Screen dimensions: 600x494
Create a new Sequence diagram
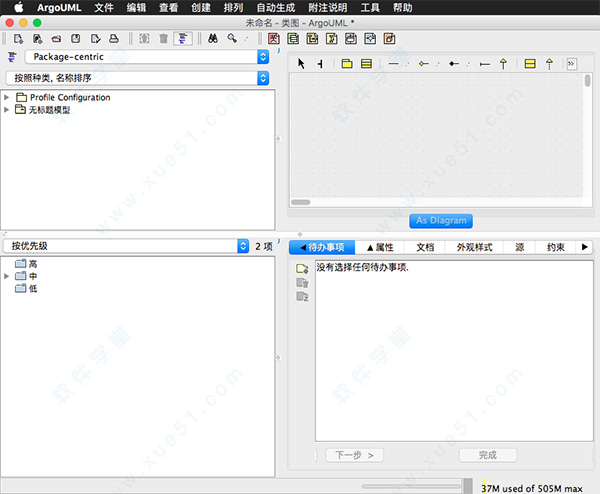pos(312,39)
